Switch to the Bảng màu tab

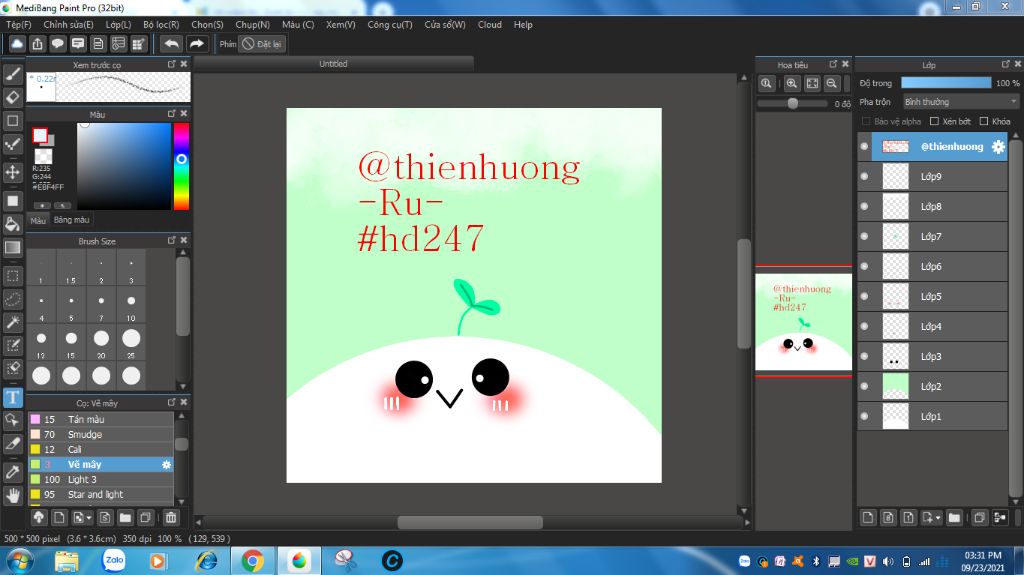71,220
